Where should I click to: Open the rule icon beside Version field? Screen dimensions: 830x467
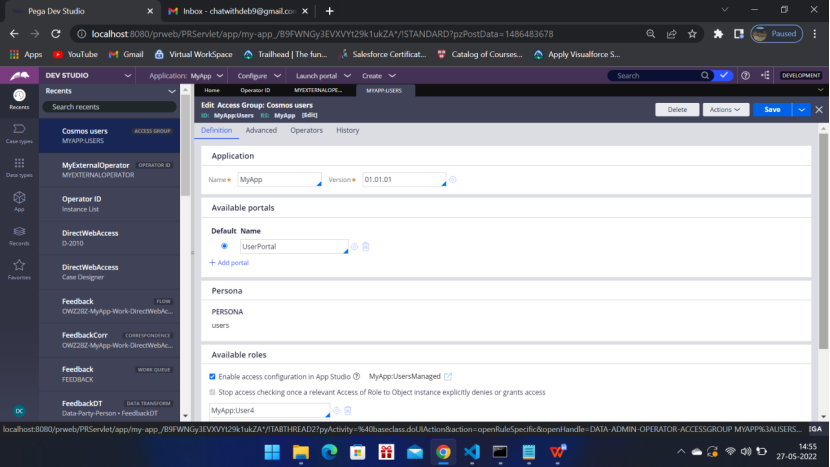pyautogui.click(x=453, y=180)
